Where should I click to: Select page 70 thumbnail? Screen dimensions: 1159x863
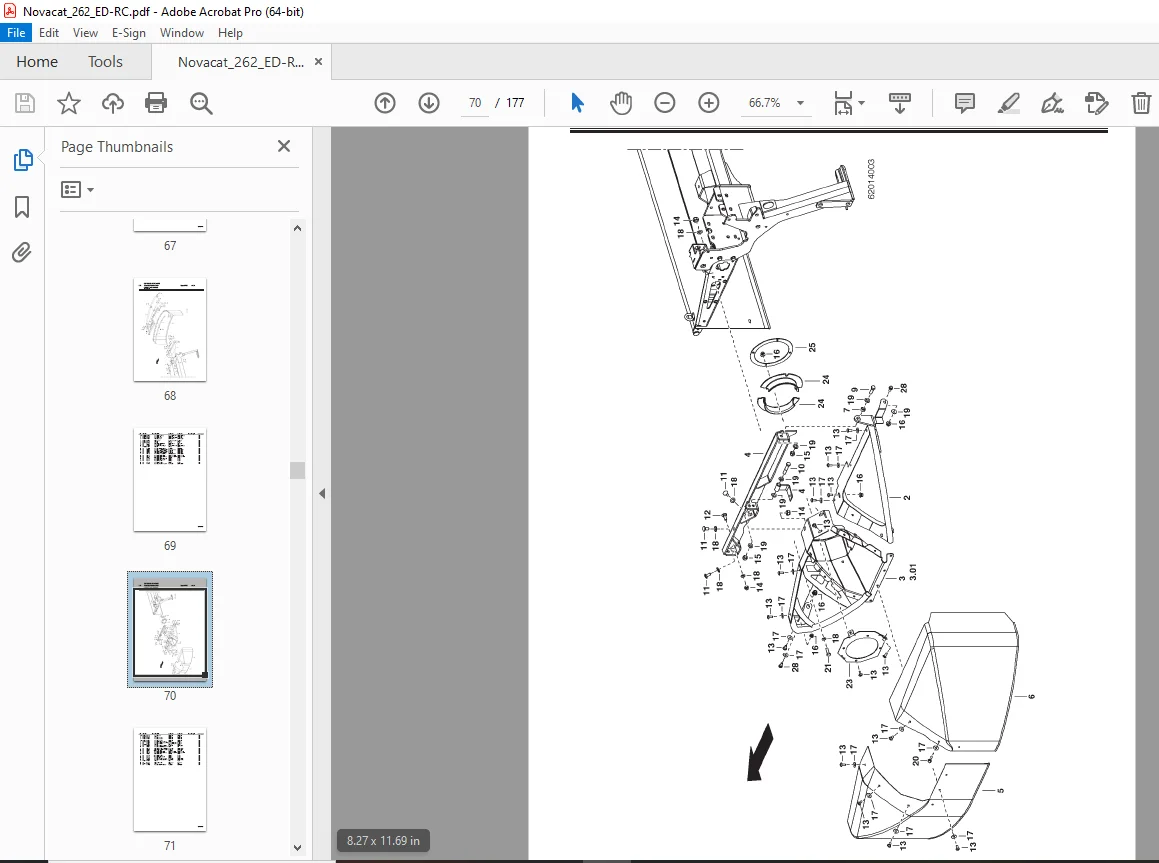pyautogui.click(x=170, y=630)
